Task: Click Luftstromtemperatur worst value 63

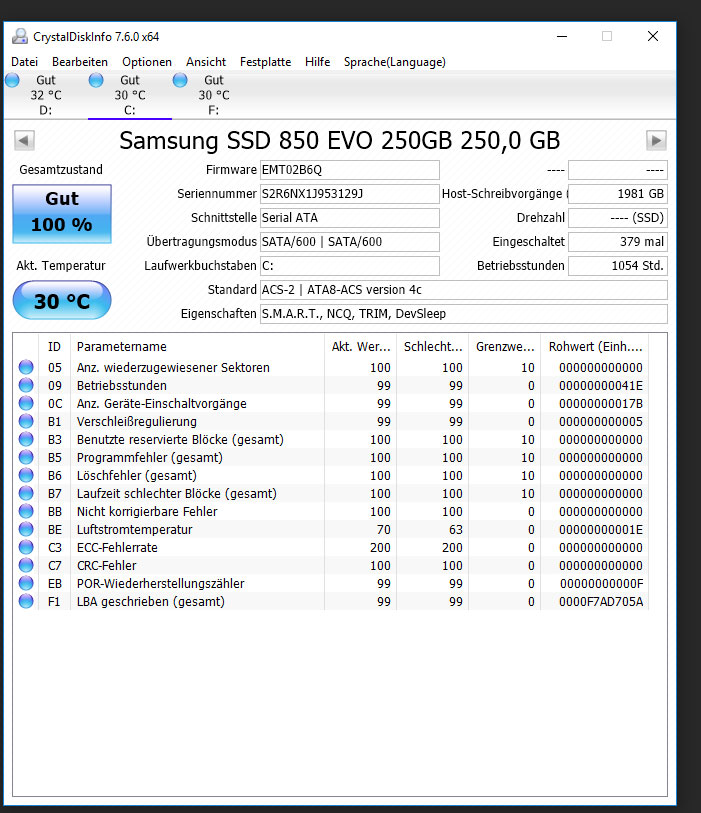Action: pyautogui.click(x=456, y=529)
